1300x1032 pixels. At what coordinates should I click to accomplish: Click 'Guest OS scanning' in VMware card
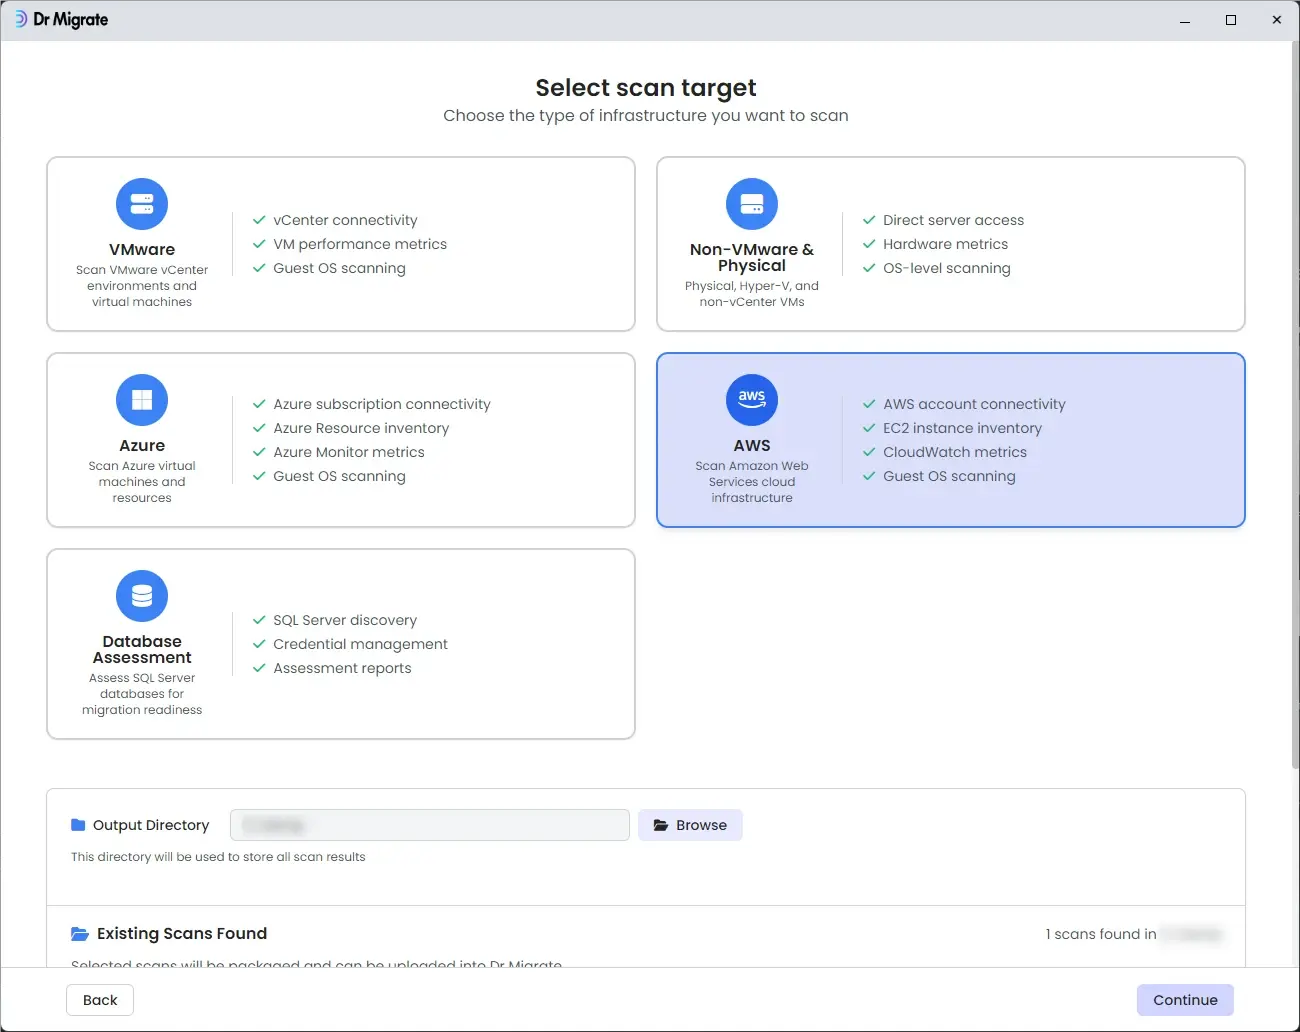339,268
